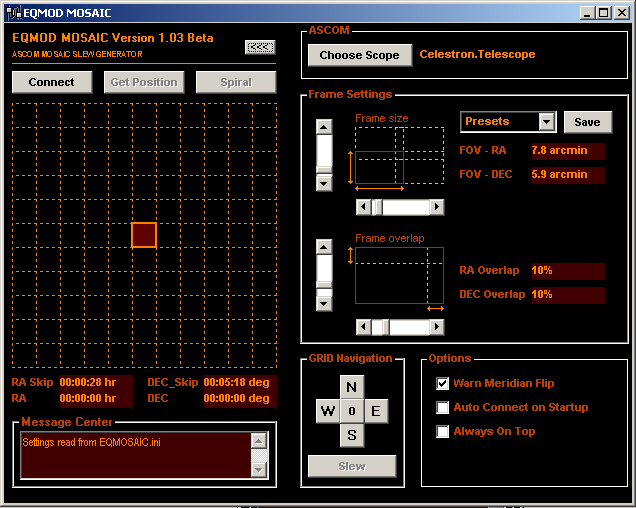Screen dimensions: 636x508
Task: Click frame size vertical scrollbar down arrow
Action: [324, 183]
